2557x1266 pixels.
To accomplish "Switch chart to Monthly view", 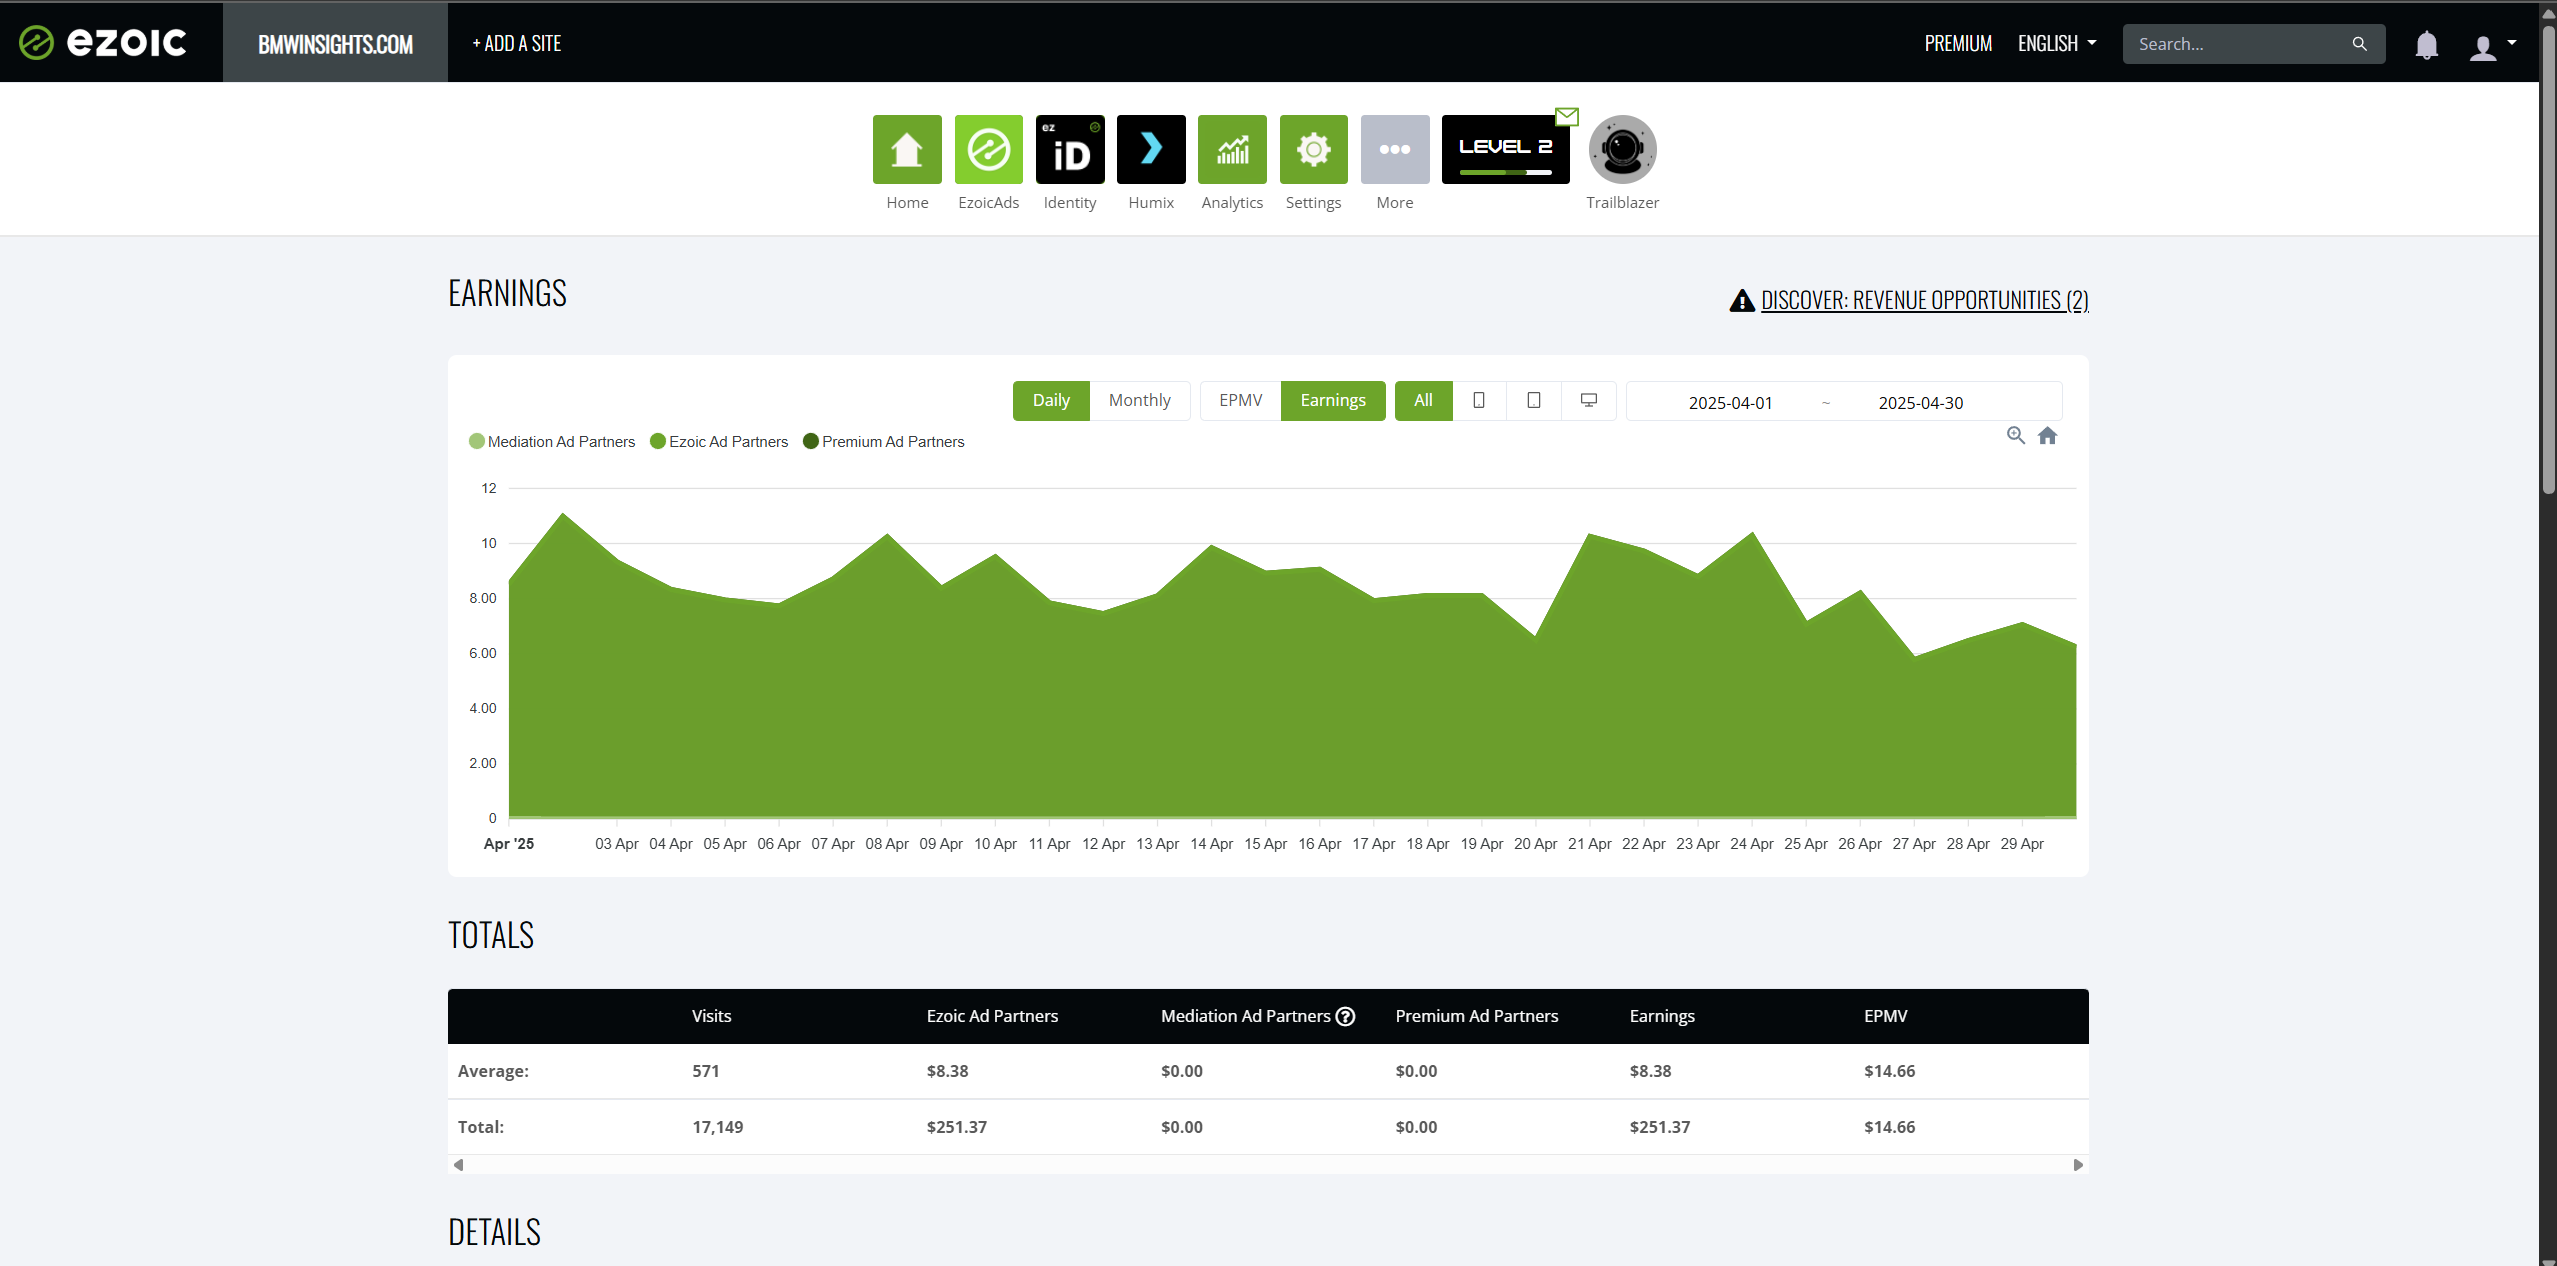I will 1139,400.
